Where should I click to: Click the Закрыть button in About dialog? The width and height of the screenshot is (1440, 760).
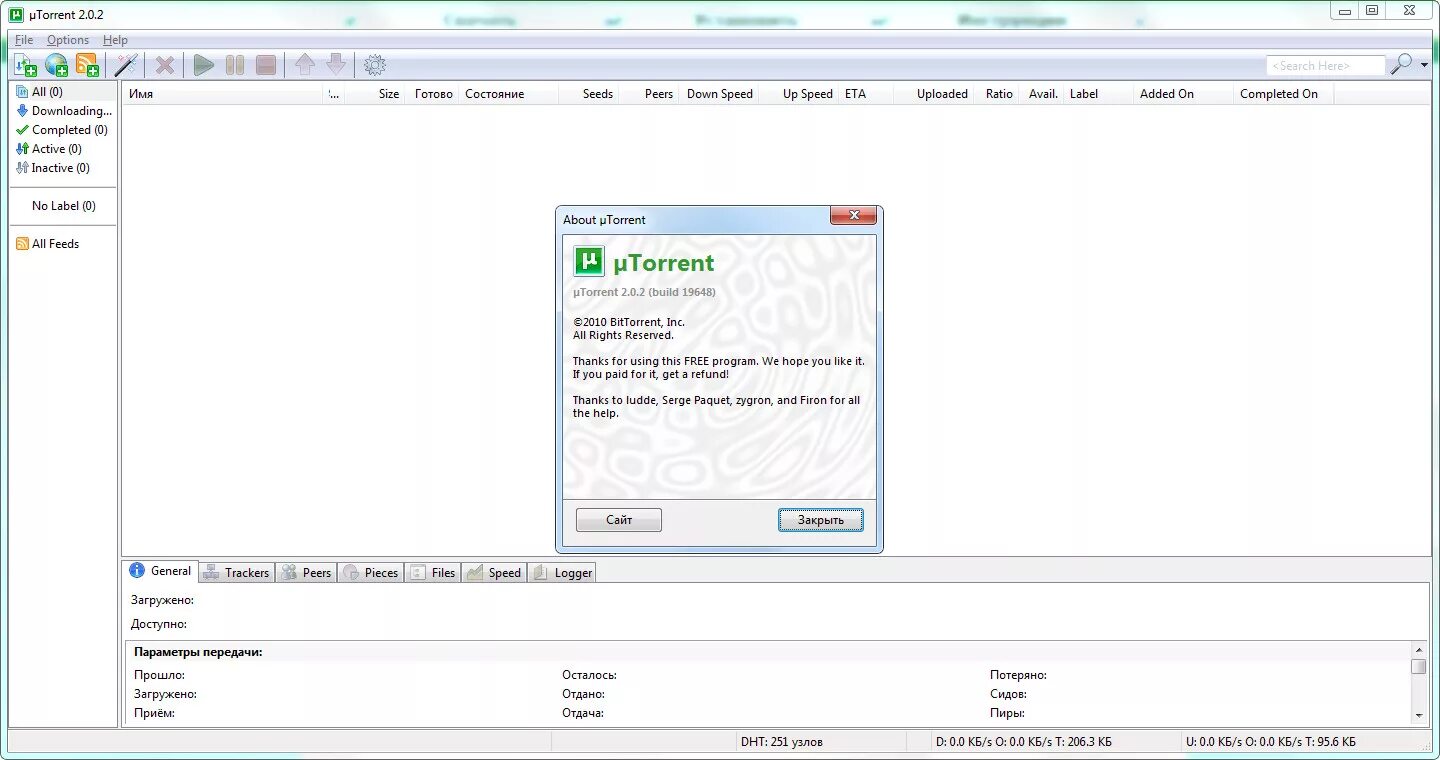click(x=821, y=520)
